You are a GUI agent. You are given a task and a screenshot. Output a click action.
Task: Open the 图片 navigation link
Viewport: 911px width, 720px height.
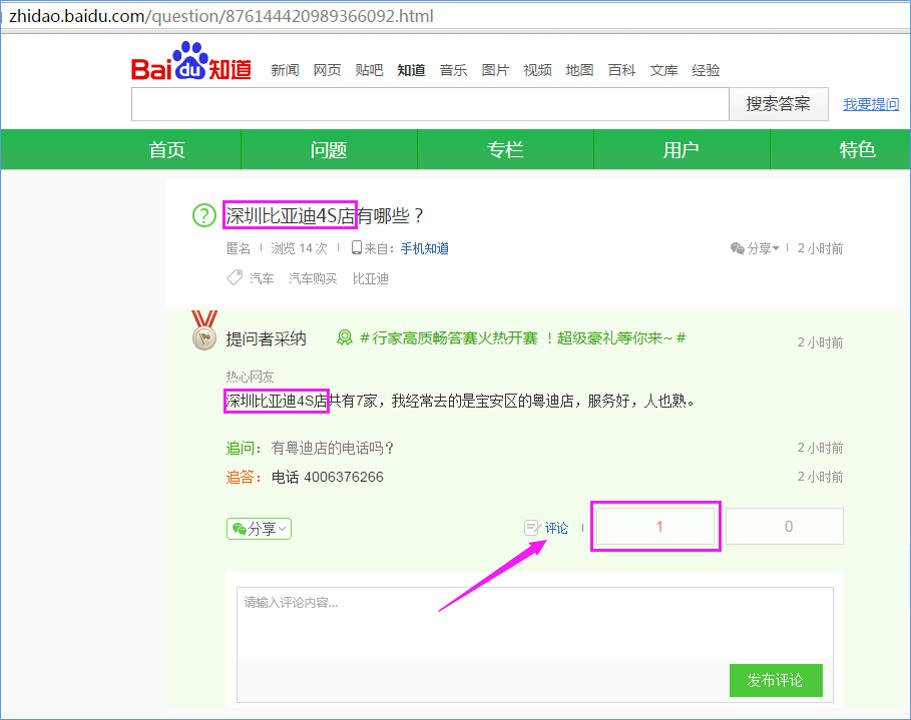click(495, 70)
